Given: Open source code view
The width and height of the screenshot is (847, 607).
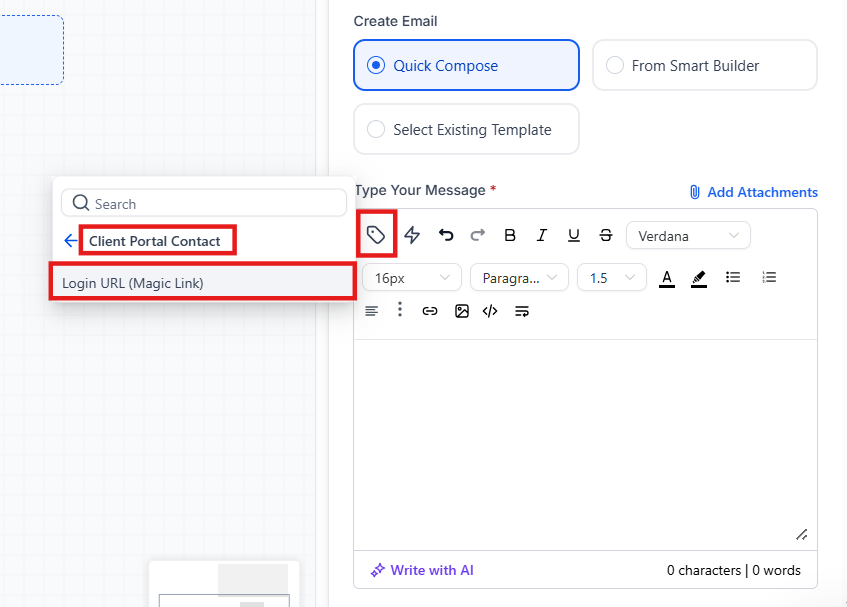Looking at the screenshot, I should point(490,311).
